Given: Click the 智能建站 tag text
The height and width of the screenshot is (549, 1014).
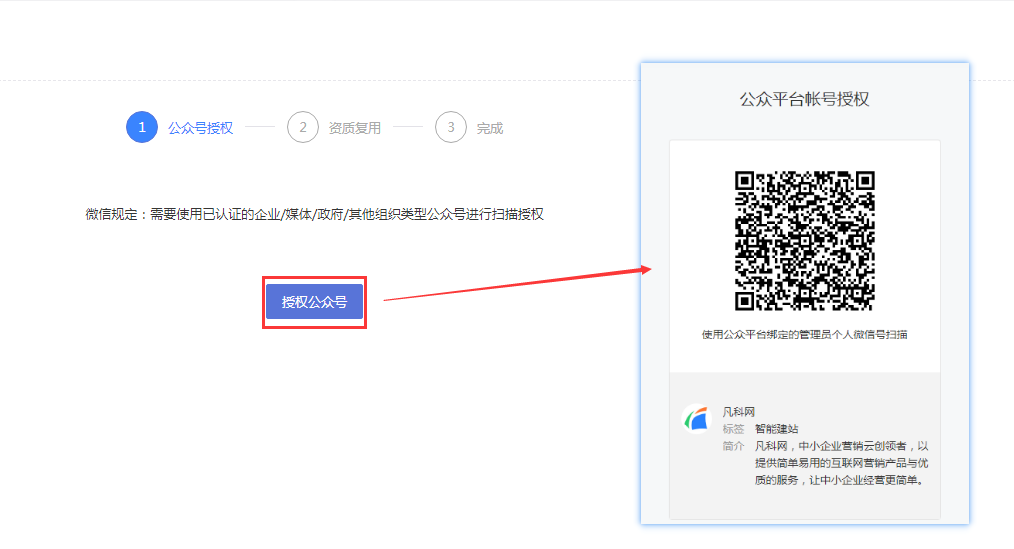Looking at the screenshot, I should pyautogui.click(x=777, y=429).
